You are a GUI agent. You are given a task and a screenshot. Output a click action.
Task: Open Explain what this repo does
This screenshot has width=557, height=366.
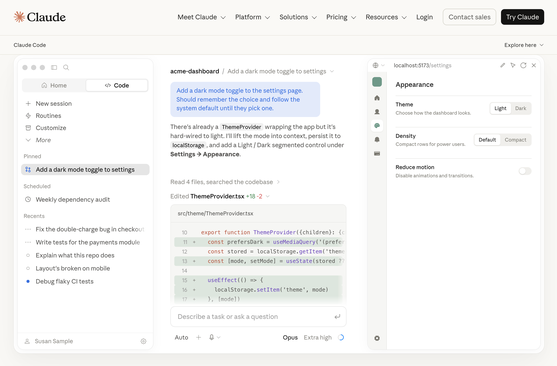point(85,255)
